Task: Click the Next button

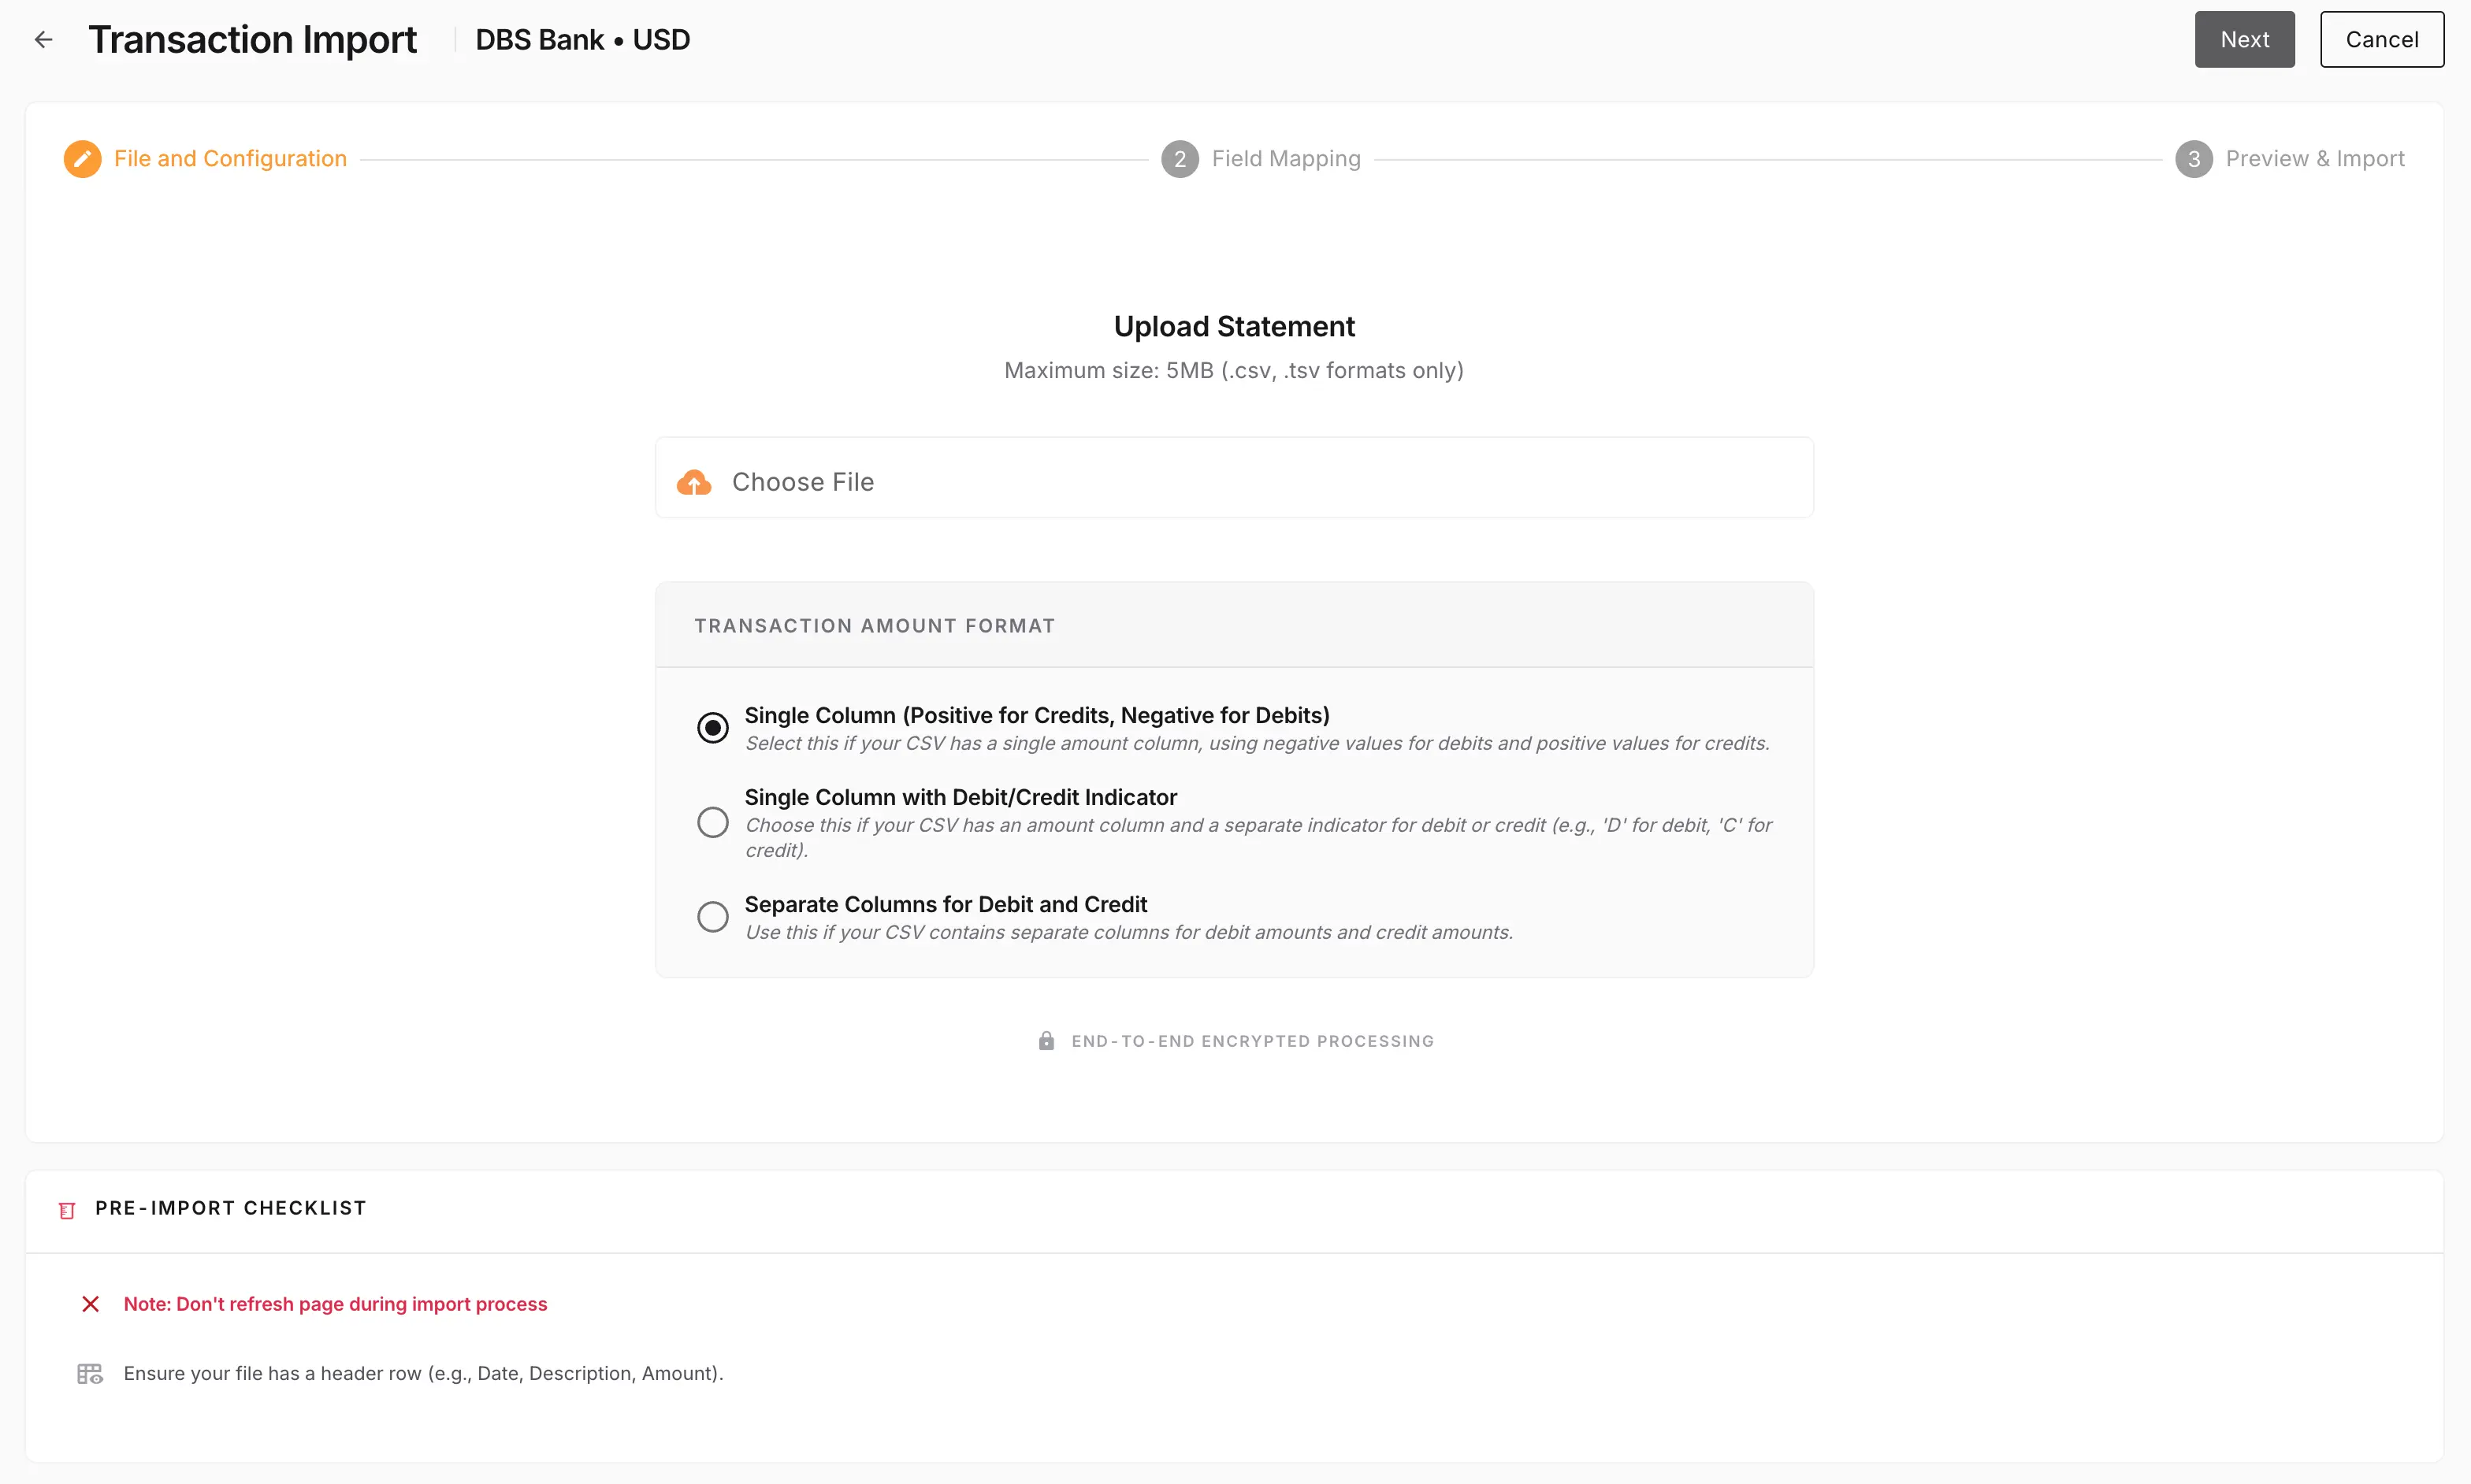Action: point(2243,39)
